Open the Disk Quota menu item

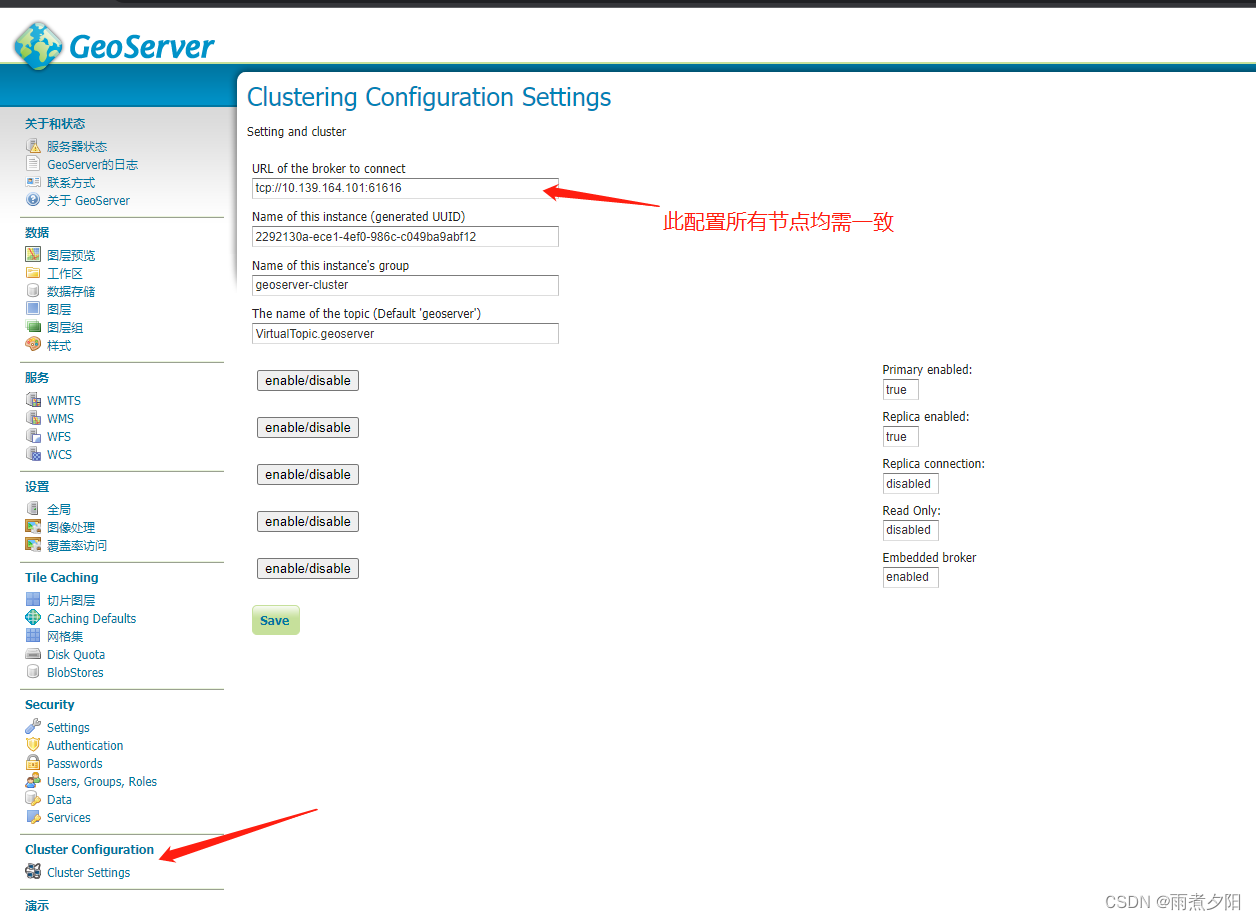76,655
